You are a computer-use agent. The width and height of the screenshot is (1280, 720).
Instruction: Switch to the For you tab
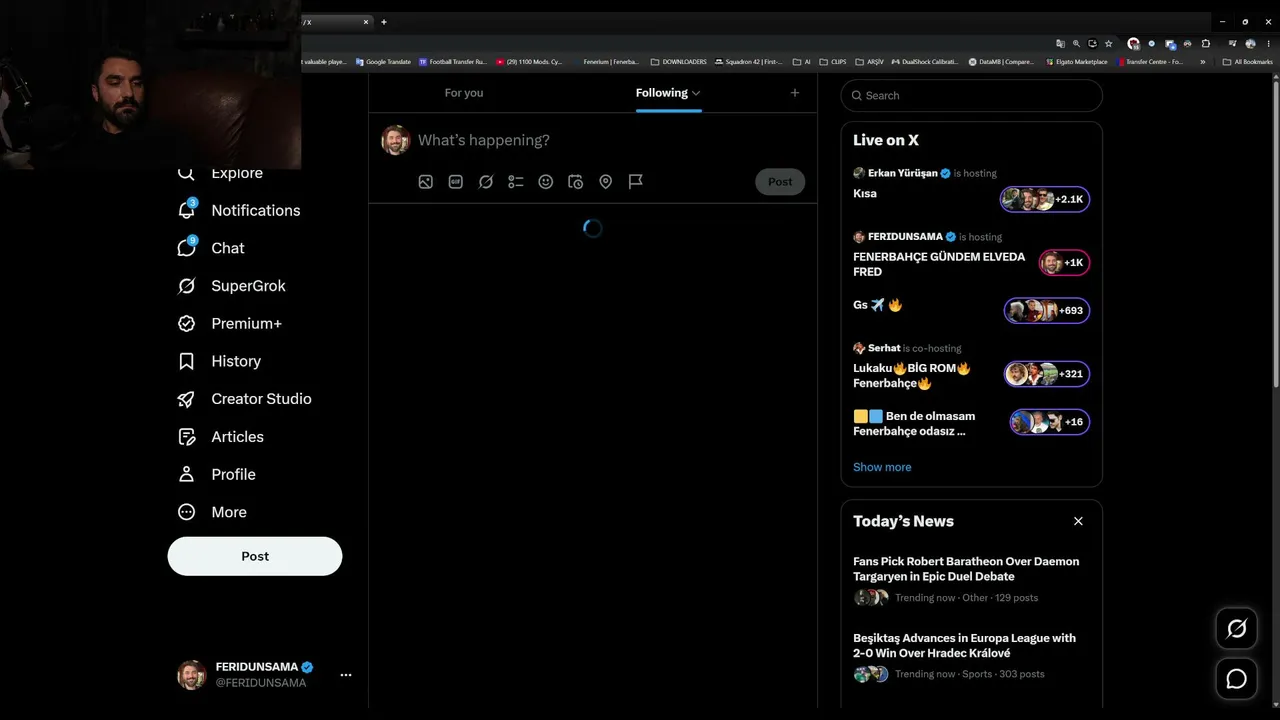pyautogui.click(x=464, y=93)
